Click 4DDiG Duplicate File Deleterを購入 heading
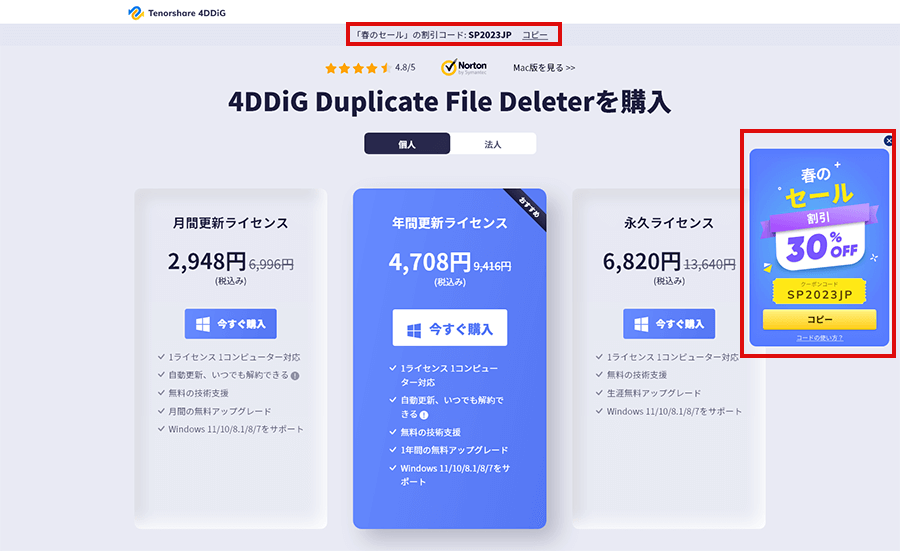Screen dimensions: 900x551 449,102
